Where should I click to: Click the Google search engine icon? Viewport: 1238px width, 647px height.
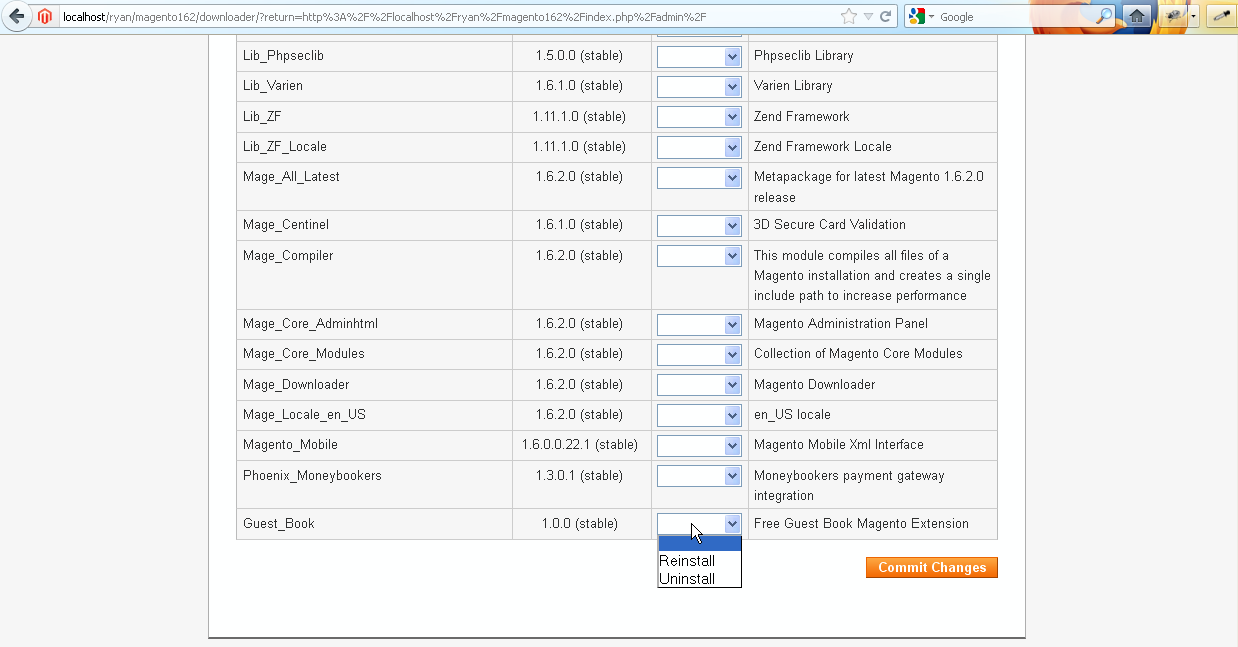tap(917, 17)
